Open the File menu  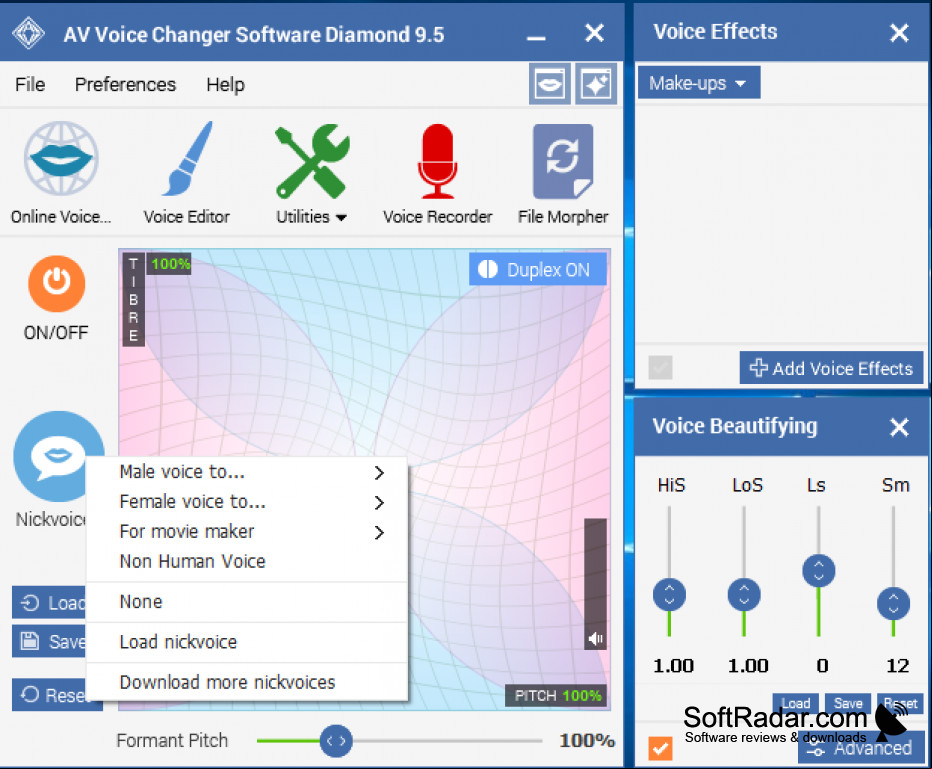pyautogui.click(x=30, y=84)
